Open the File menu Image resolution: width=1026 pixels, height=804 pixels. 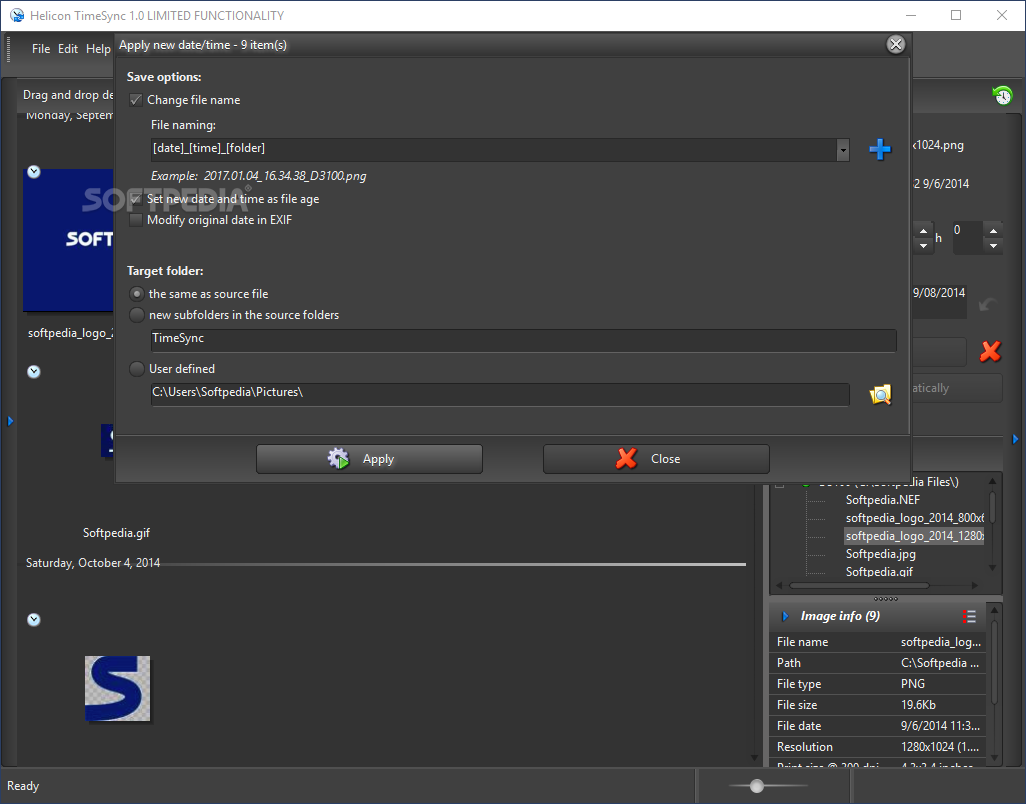click(x=41, y=48)
